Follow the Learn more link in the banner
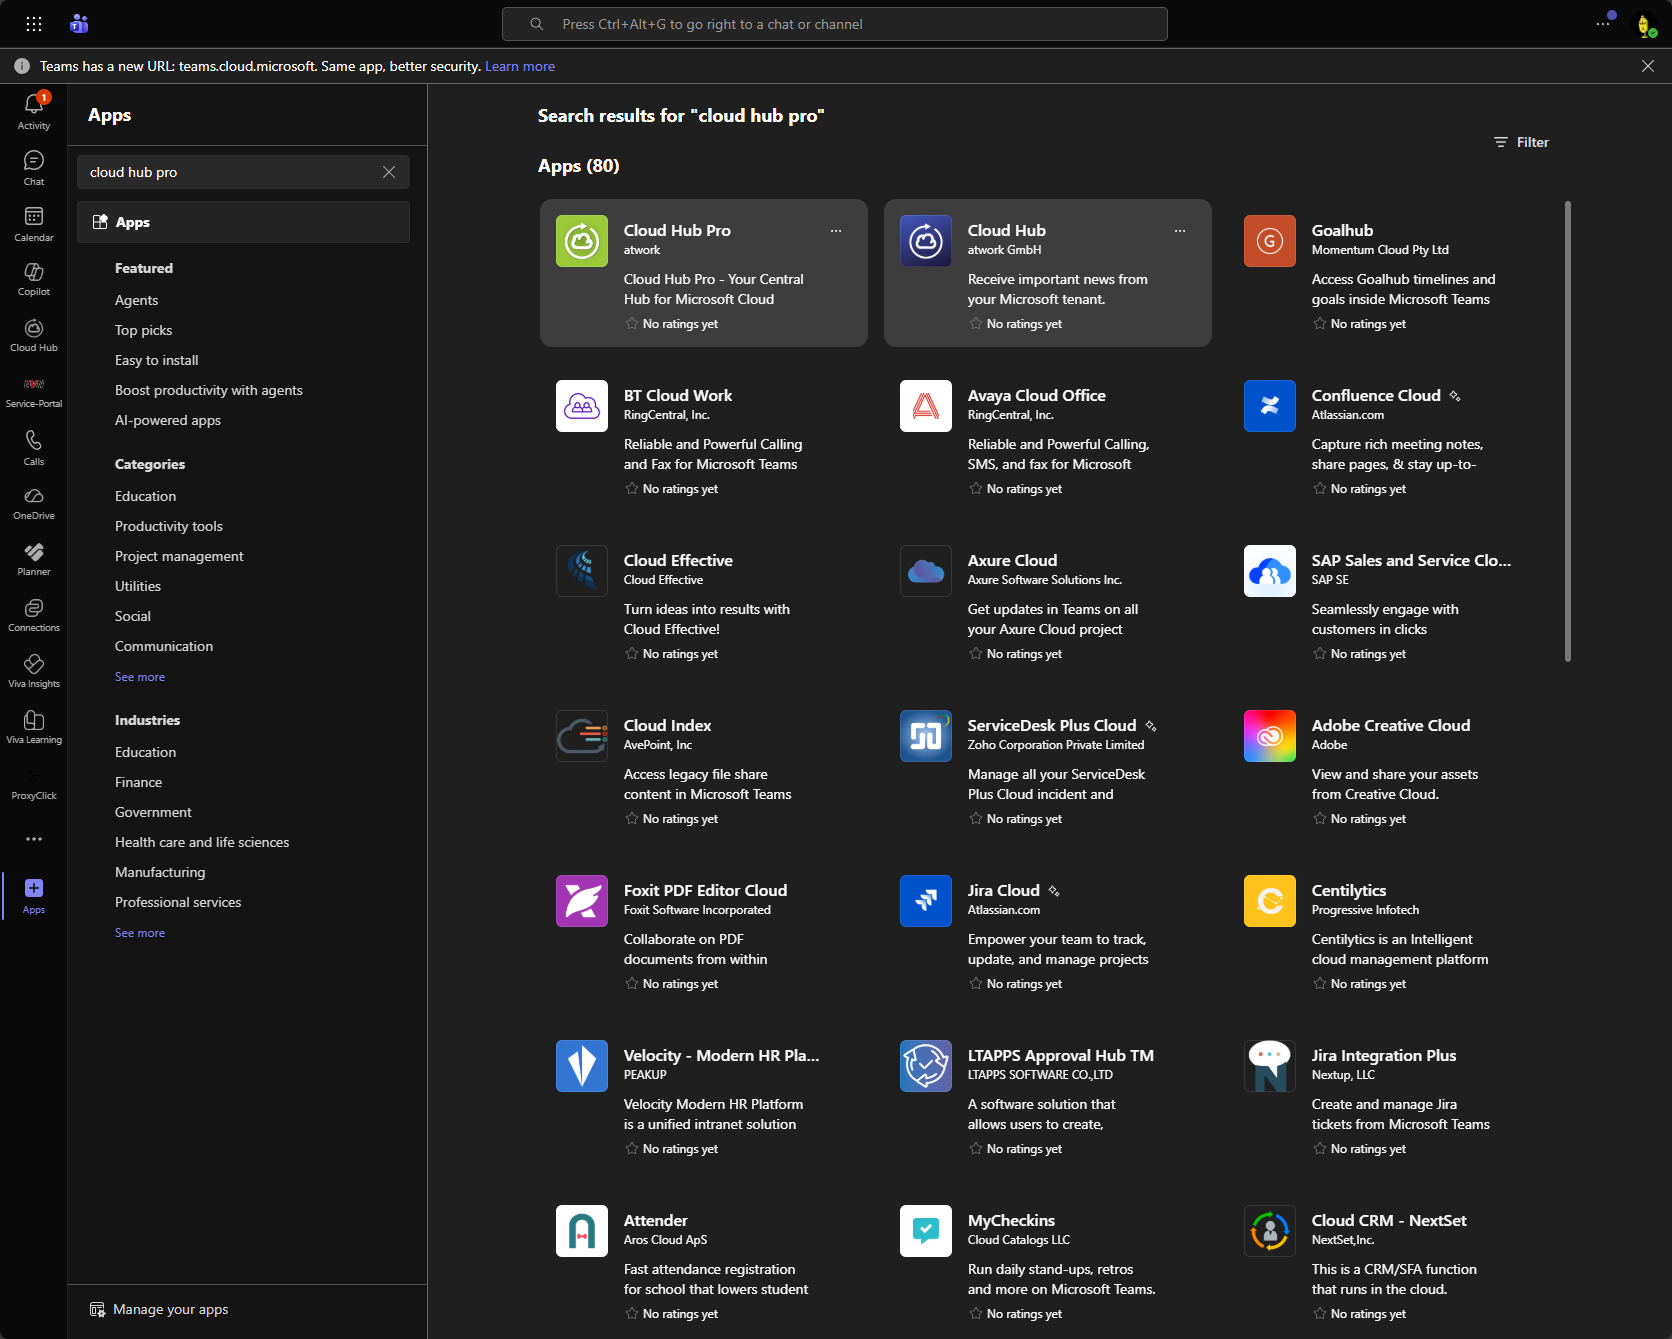 coord(520,66)
